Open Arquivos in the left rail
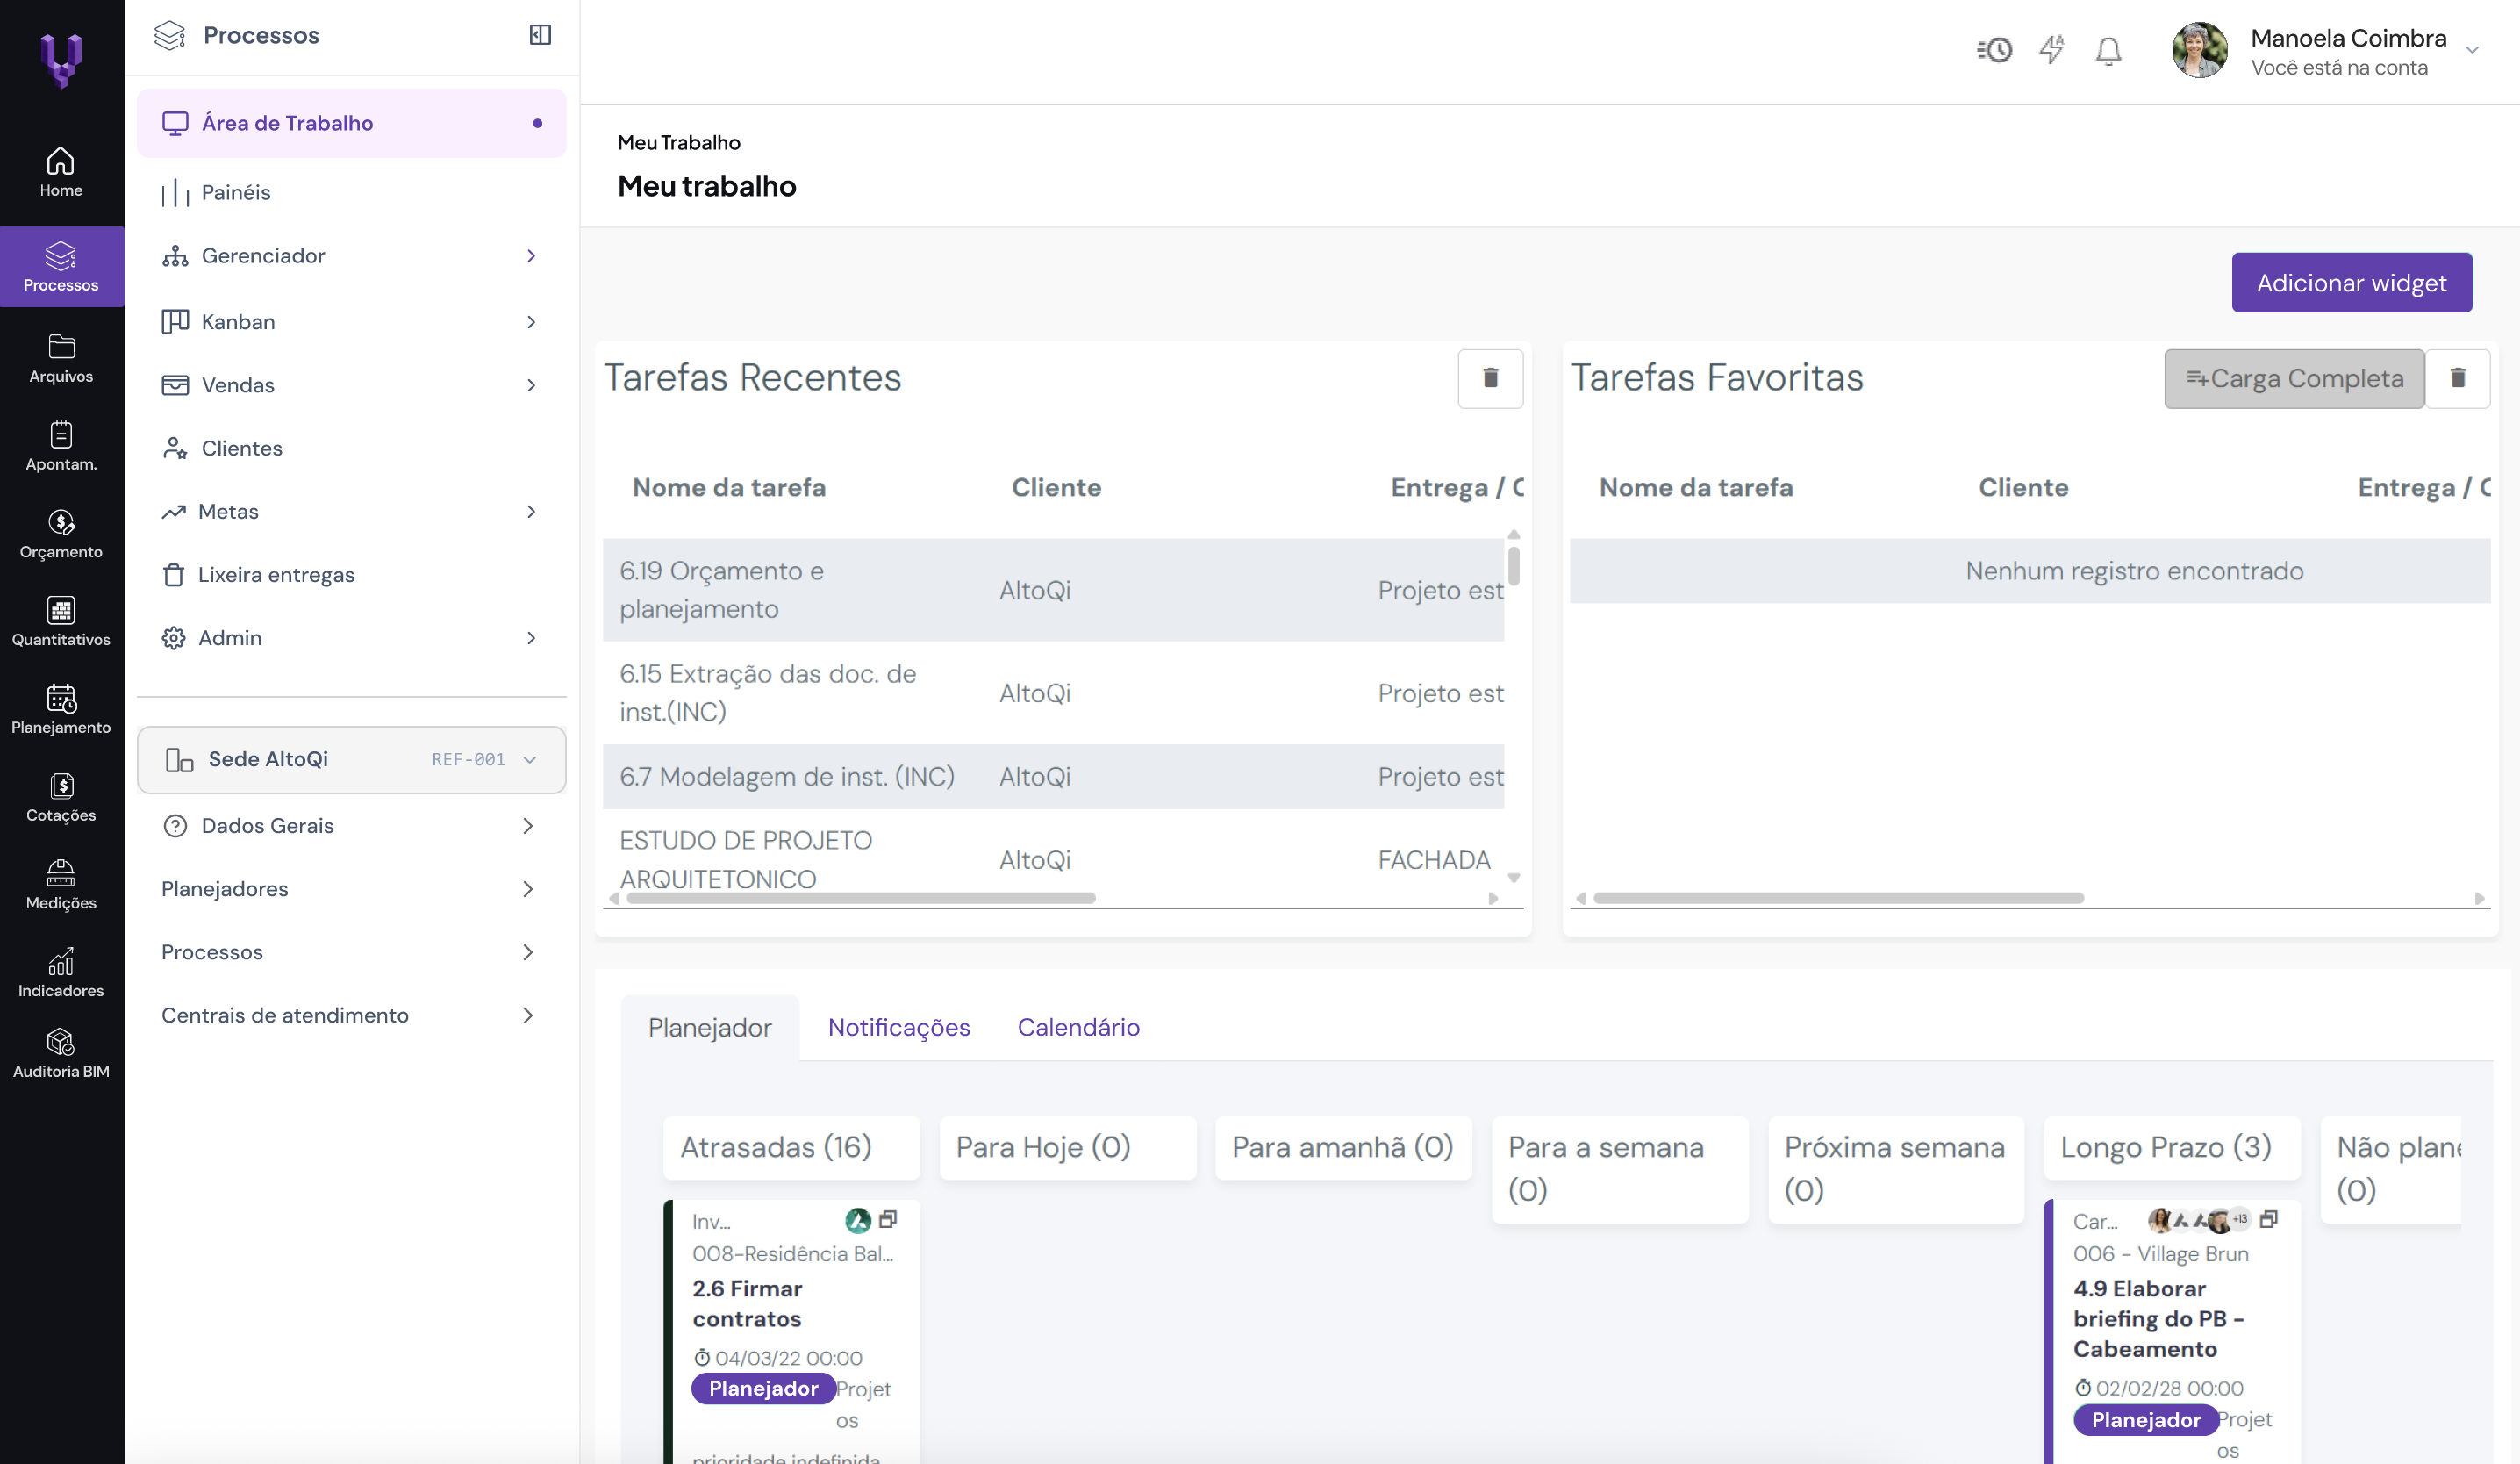 click(x=61, y=358)
